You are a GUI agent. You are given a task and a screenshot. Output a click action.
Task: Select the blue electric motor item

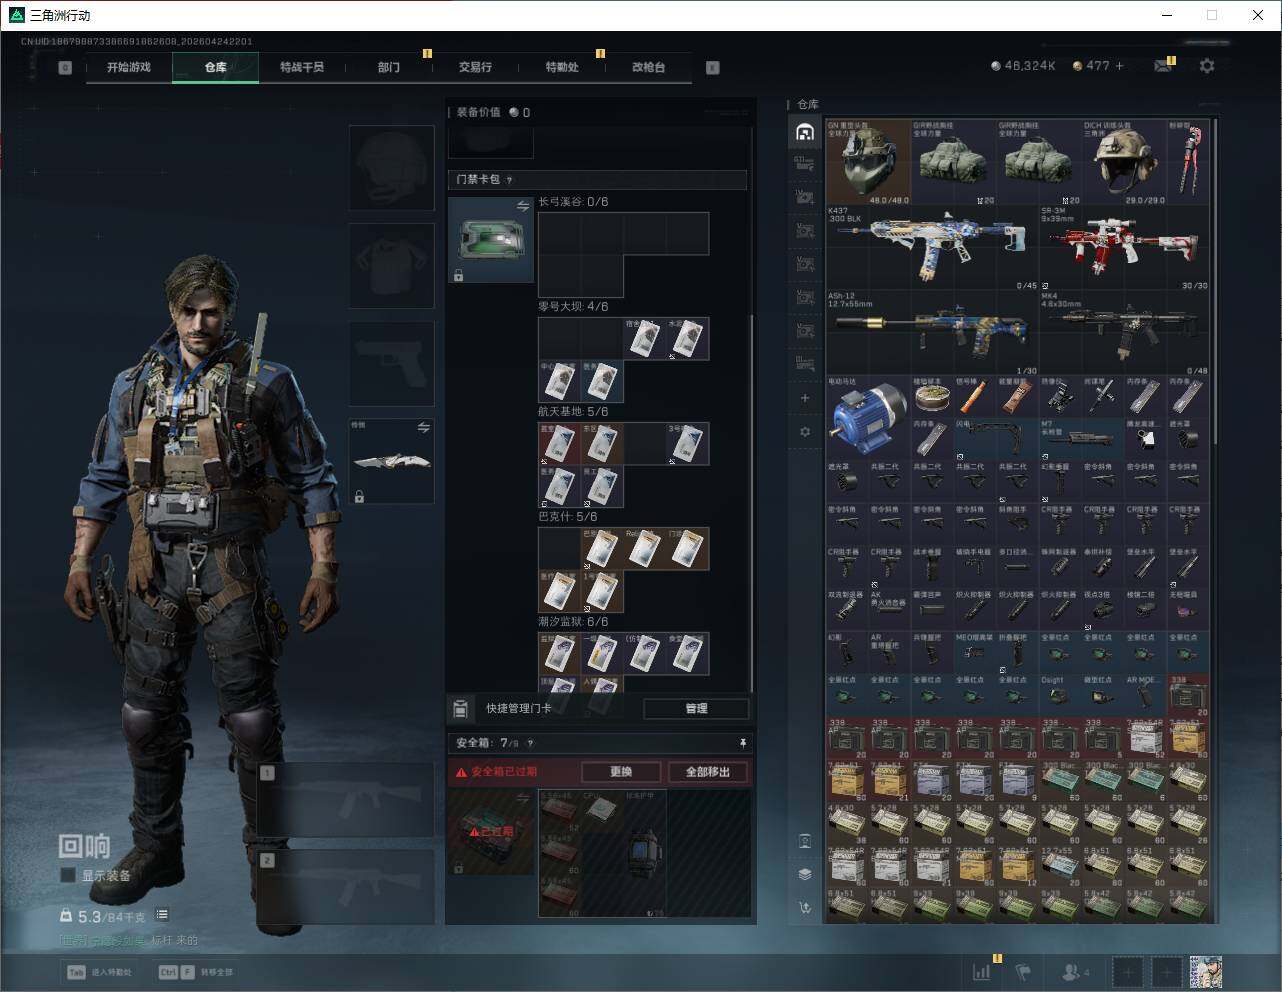868,418
